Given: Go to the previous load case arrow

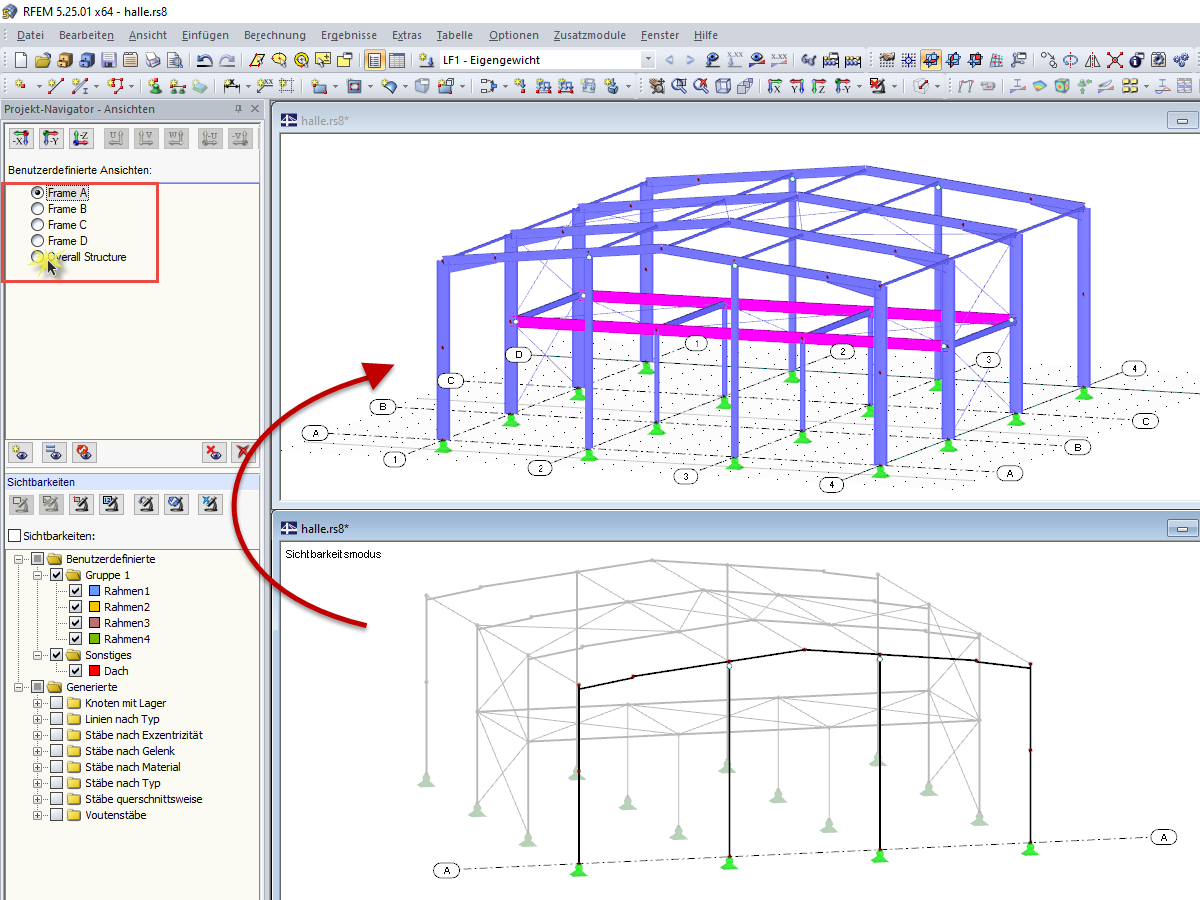Looking at the screenshot, I should coord(669,60).
